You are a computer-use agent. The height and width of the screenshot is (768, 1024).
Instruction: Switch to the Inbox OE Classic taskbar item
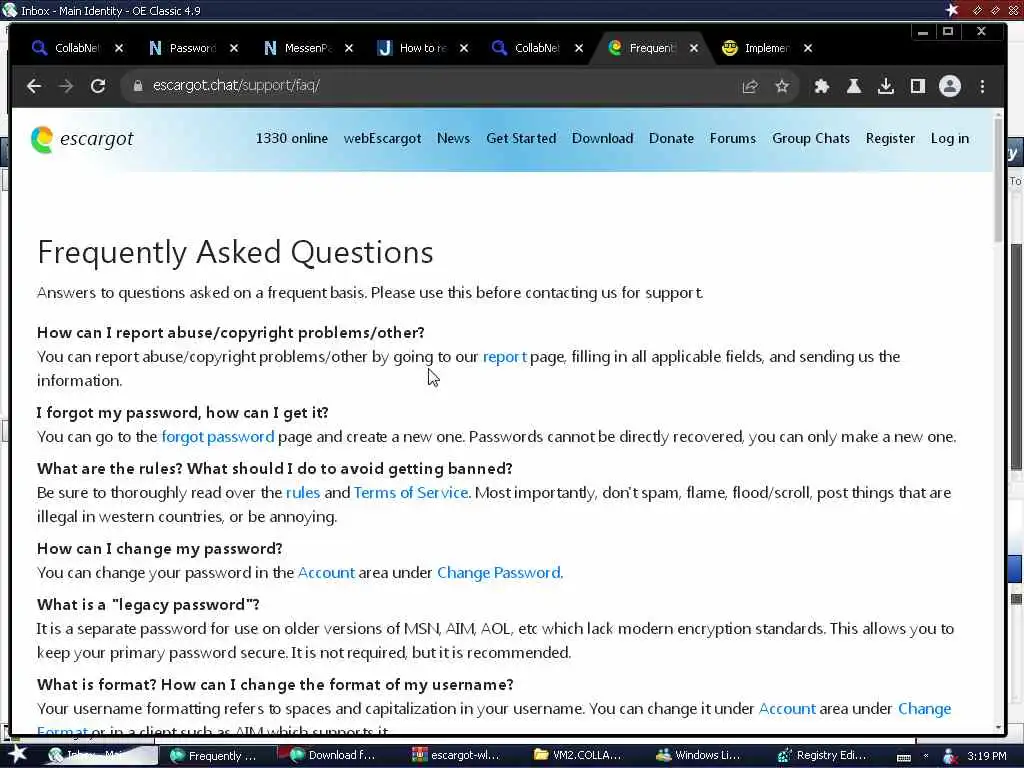click(x=101, y=756)
